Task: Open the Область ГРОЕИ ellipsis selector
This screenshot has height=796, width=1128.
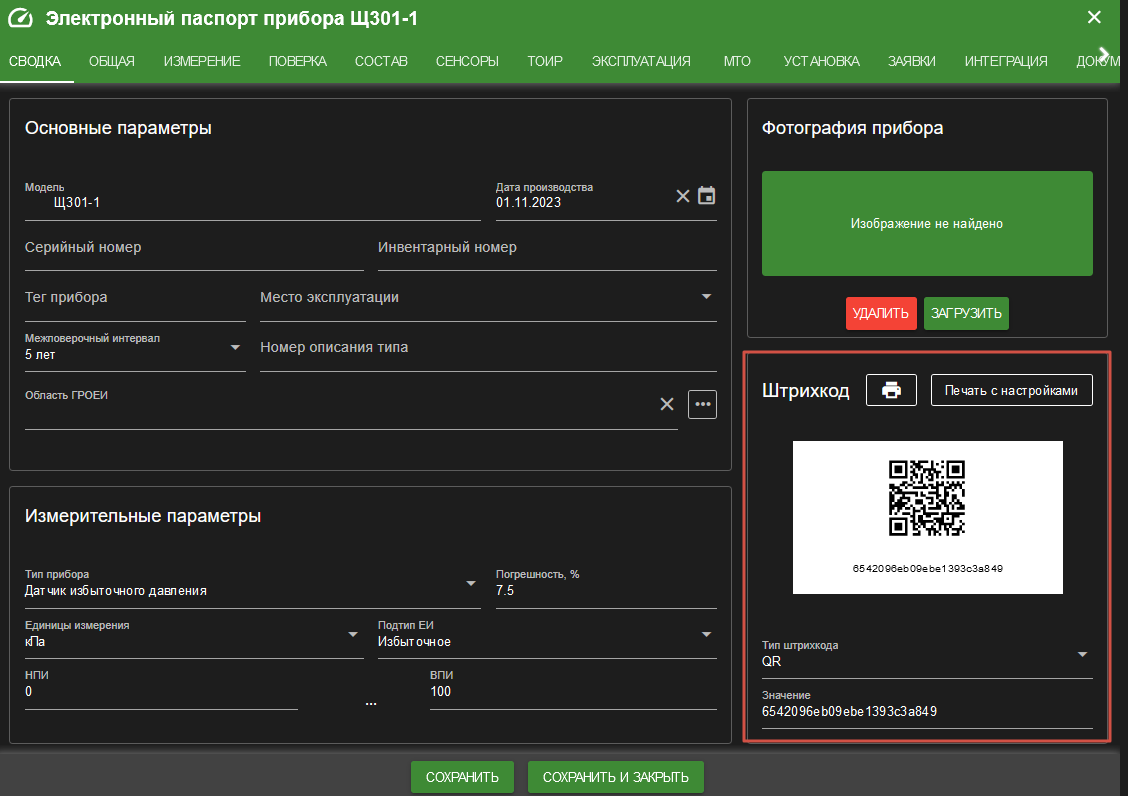Action: (702, 404)
